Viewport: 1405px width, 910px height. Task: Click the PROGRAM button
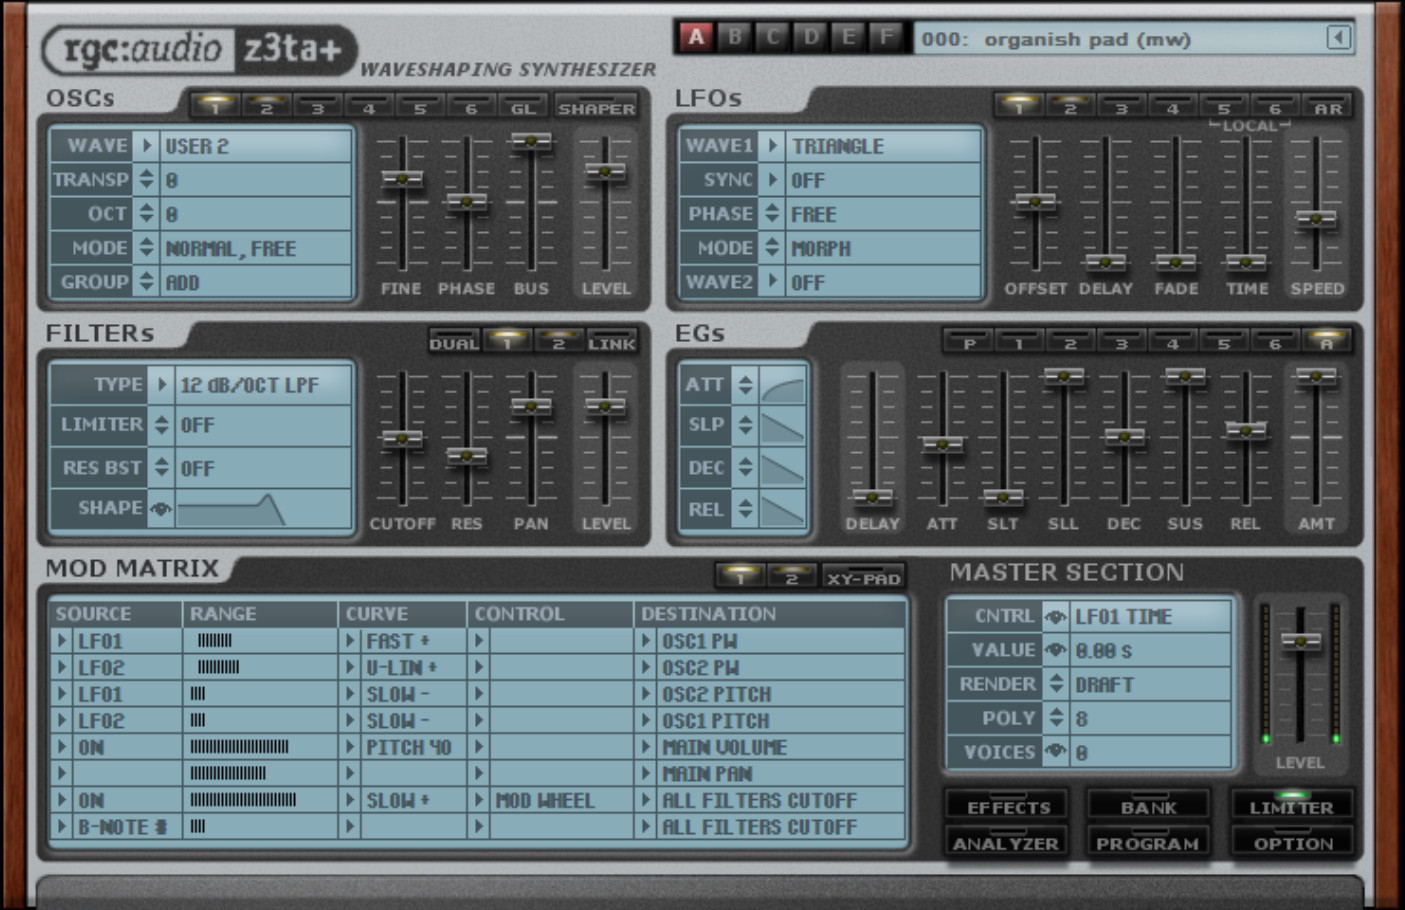coord(1147,843)
